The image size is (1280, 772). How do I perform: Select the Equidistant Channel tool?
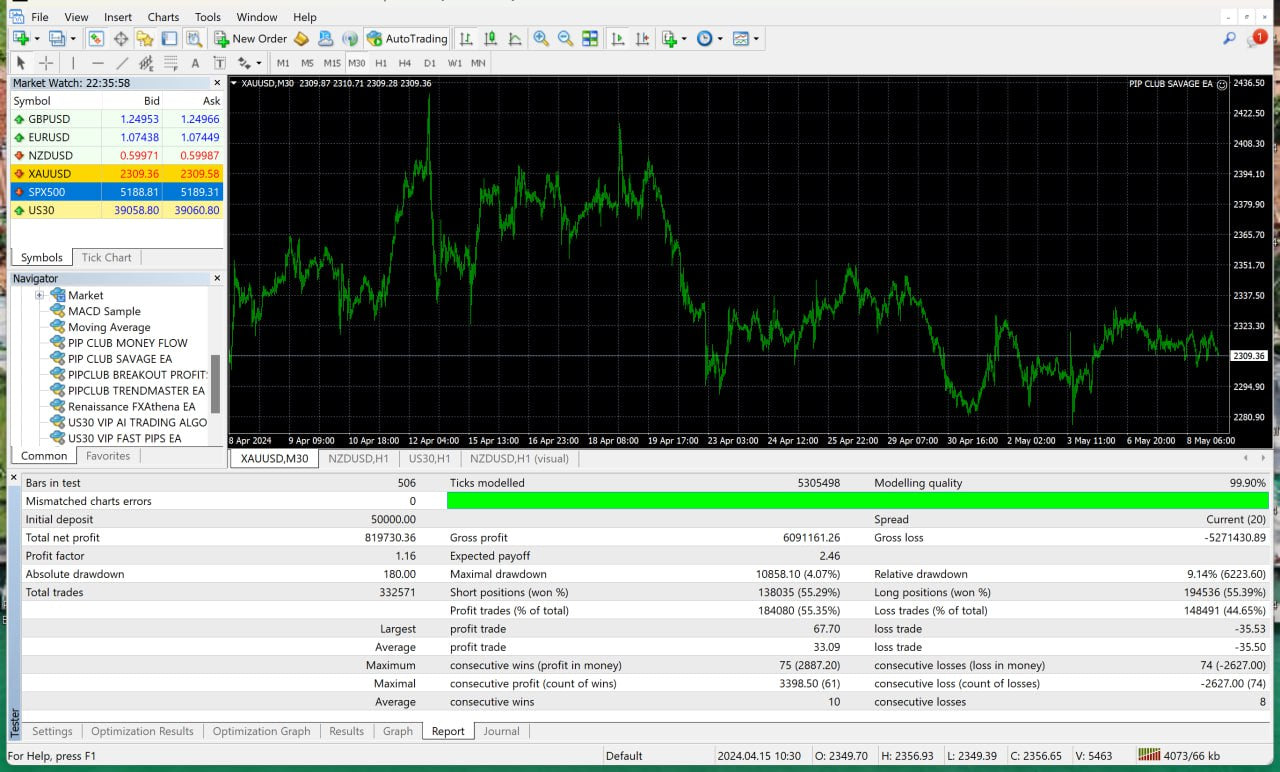coord(146,63)
